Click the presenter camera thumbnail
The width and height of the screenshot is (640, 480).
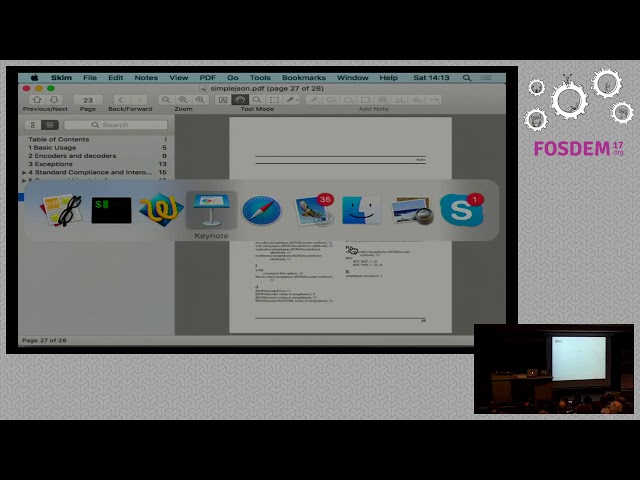coord(554,369)
